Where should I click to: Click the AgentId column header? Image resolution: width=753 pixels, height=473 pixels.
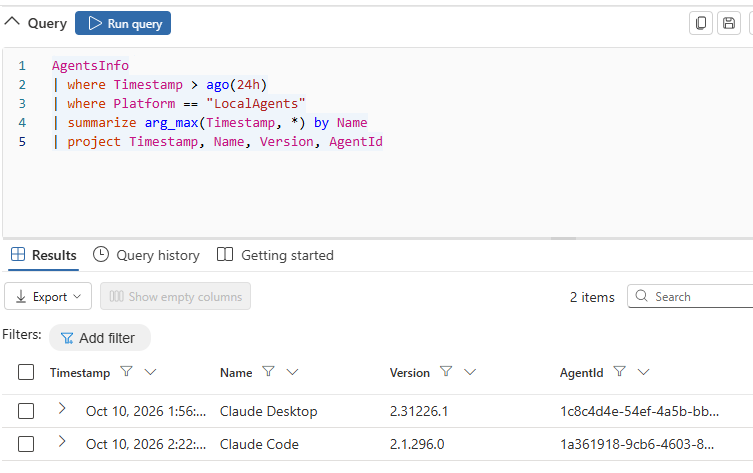[582, 373]
